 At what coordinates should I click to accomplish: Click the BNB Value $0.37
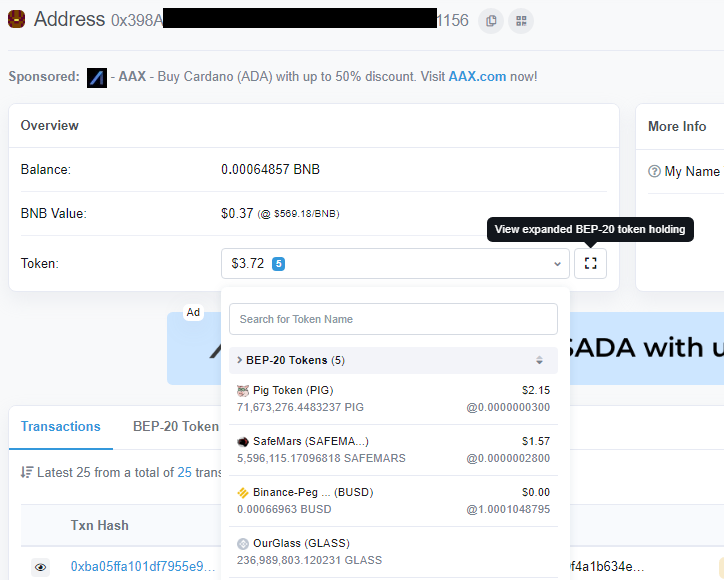[x=237, y=213]
